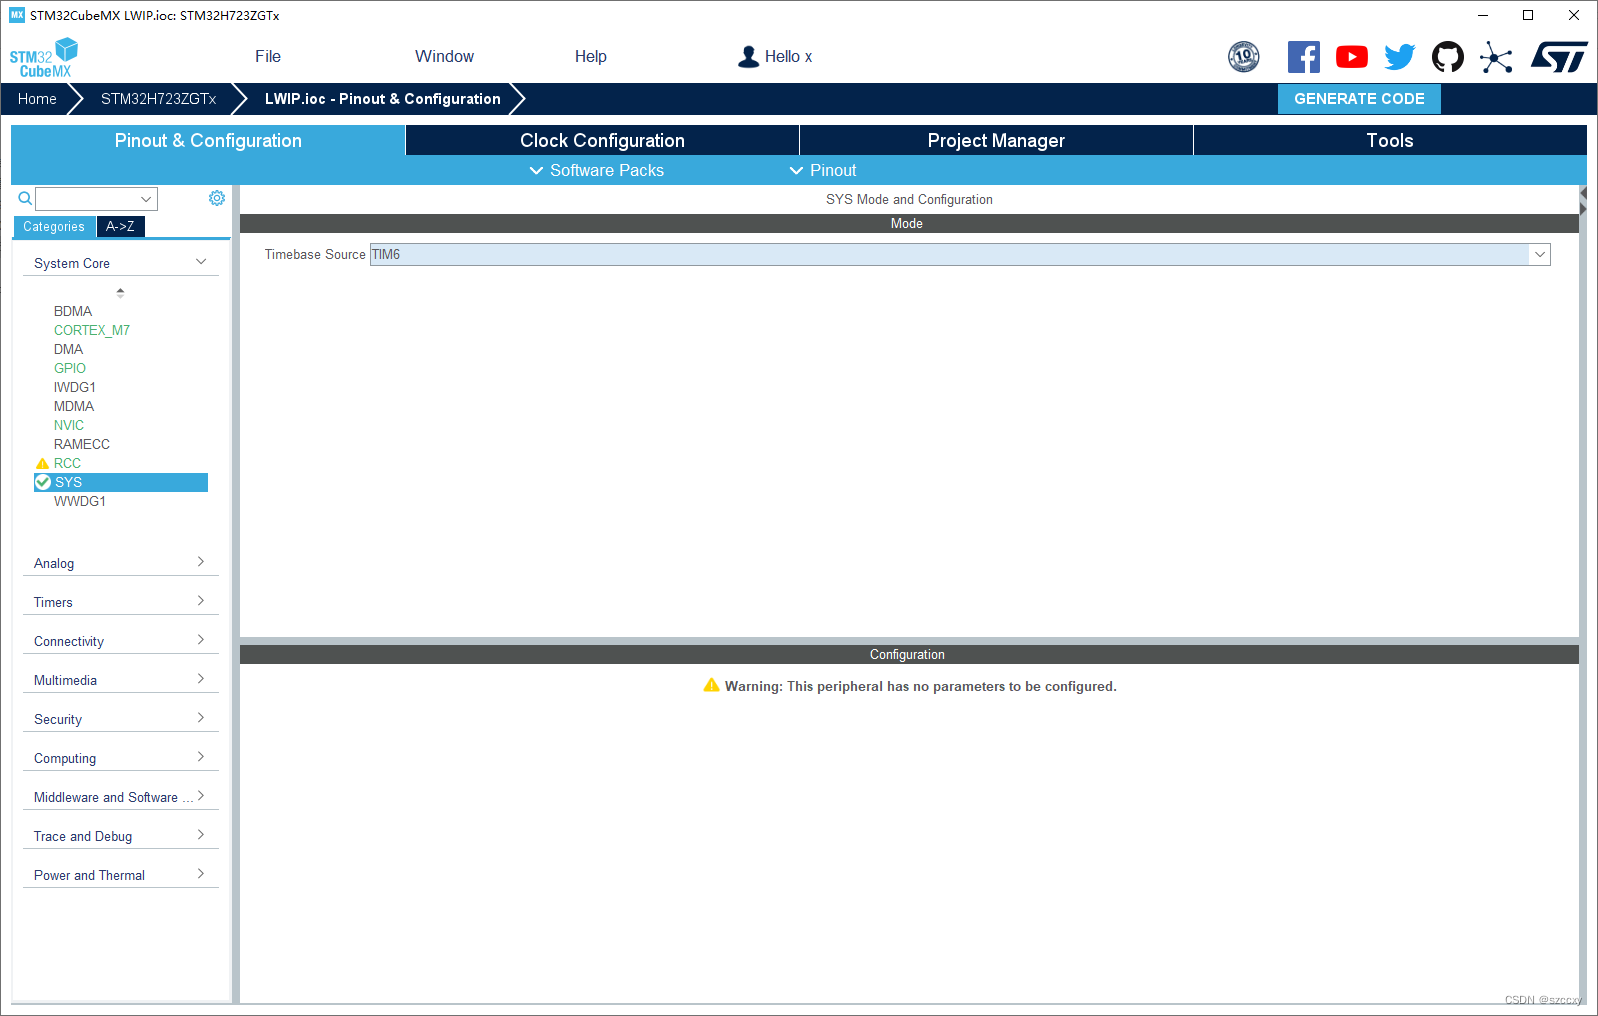
Task: Click the RCC warning triangle icon
Action: coord(42,463)
